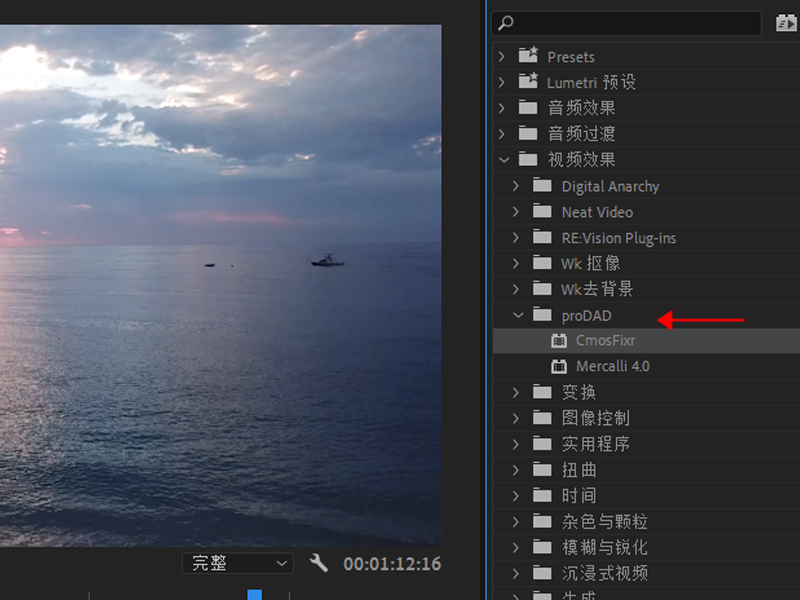
Task: Expand the Wk去背景 folder
Action: pos(516,289)
